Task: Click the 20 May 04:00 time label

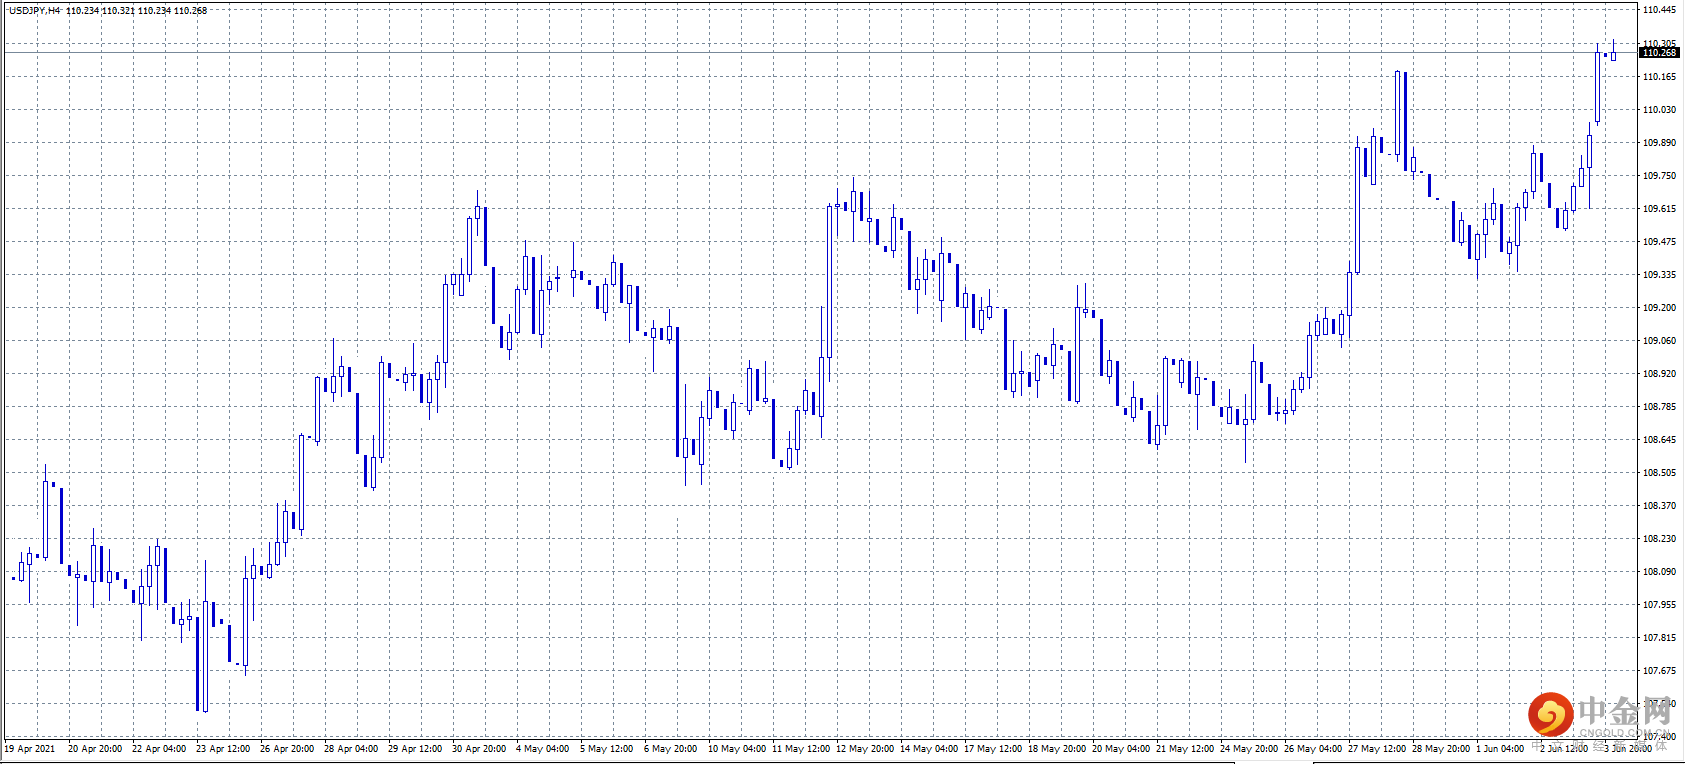Action: pos(1121,749)
